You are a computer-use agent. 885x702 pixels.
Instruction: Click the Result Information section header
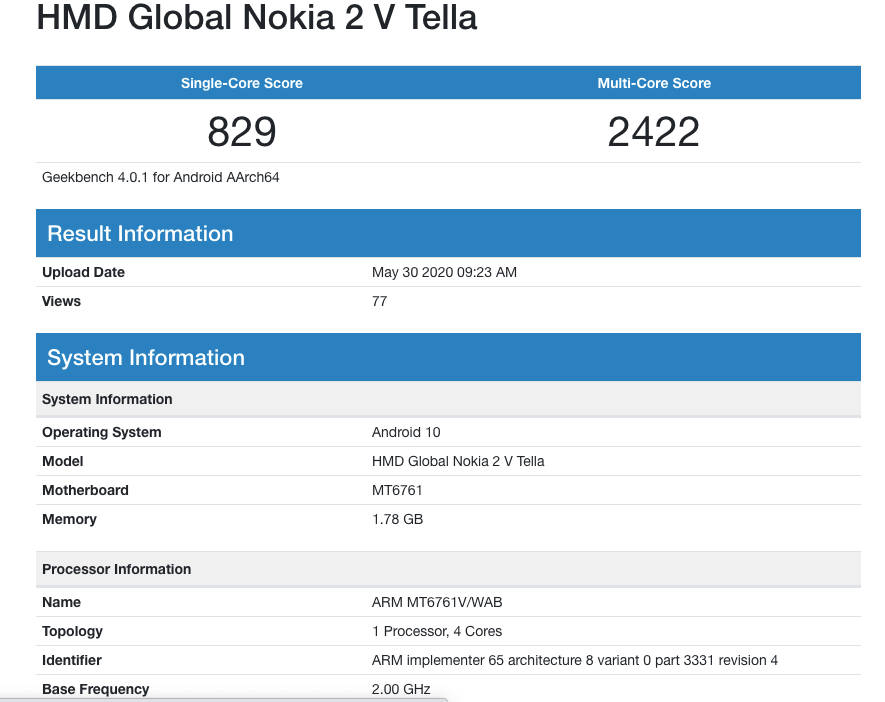point(448,233)
